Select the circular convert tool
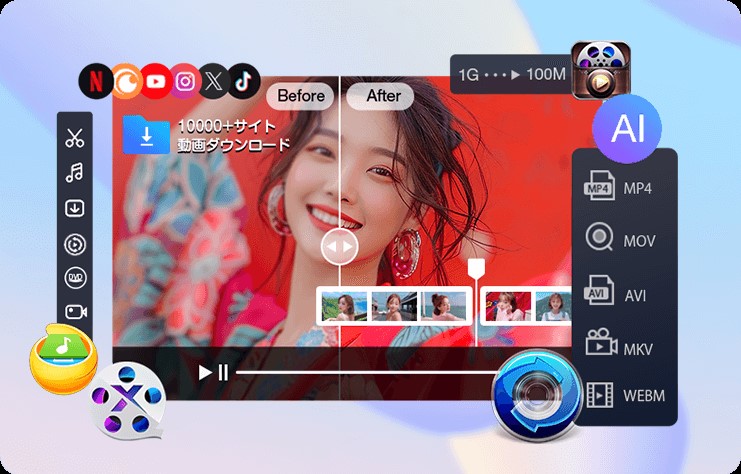Viewport: 741px width, 474px height. point(75,245)
